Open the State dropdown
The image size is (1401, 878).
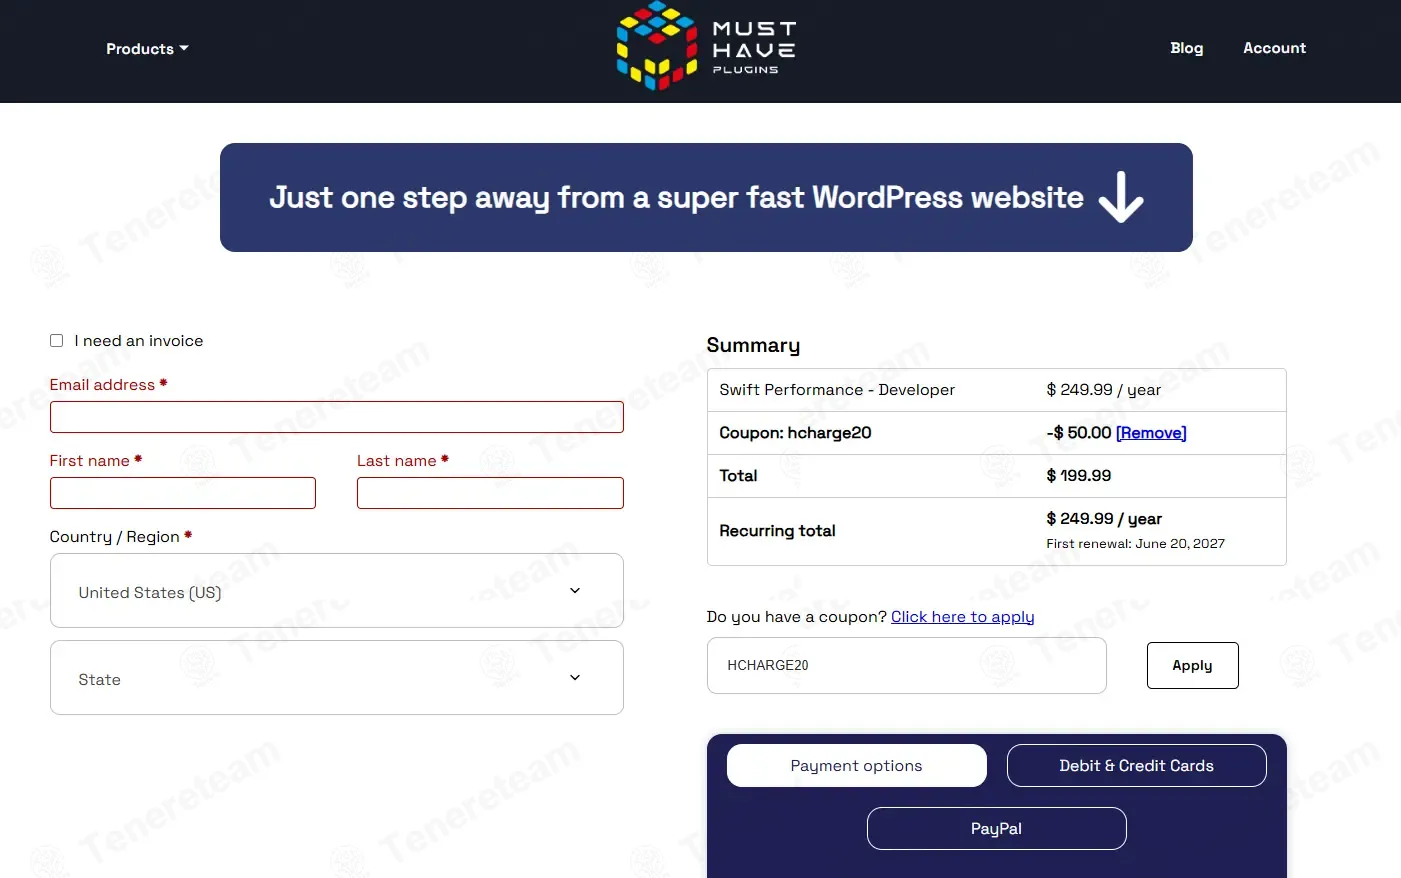click(x=337, y=678)
